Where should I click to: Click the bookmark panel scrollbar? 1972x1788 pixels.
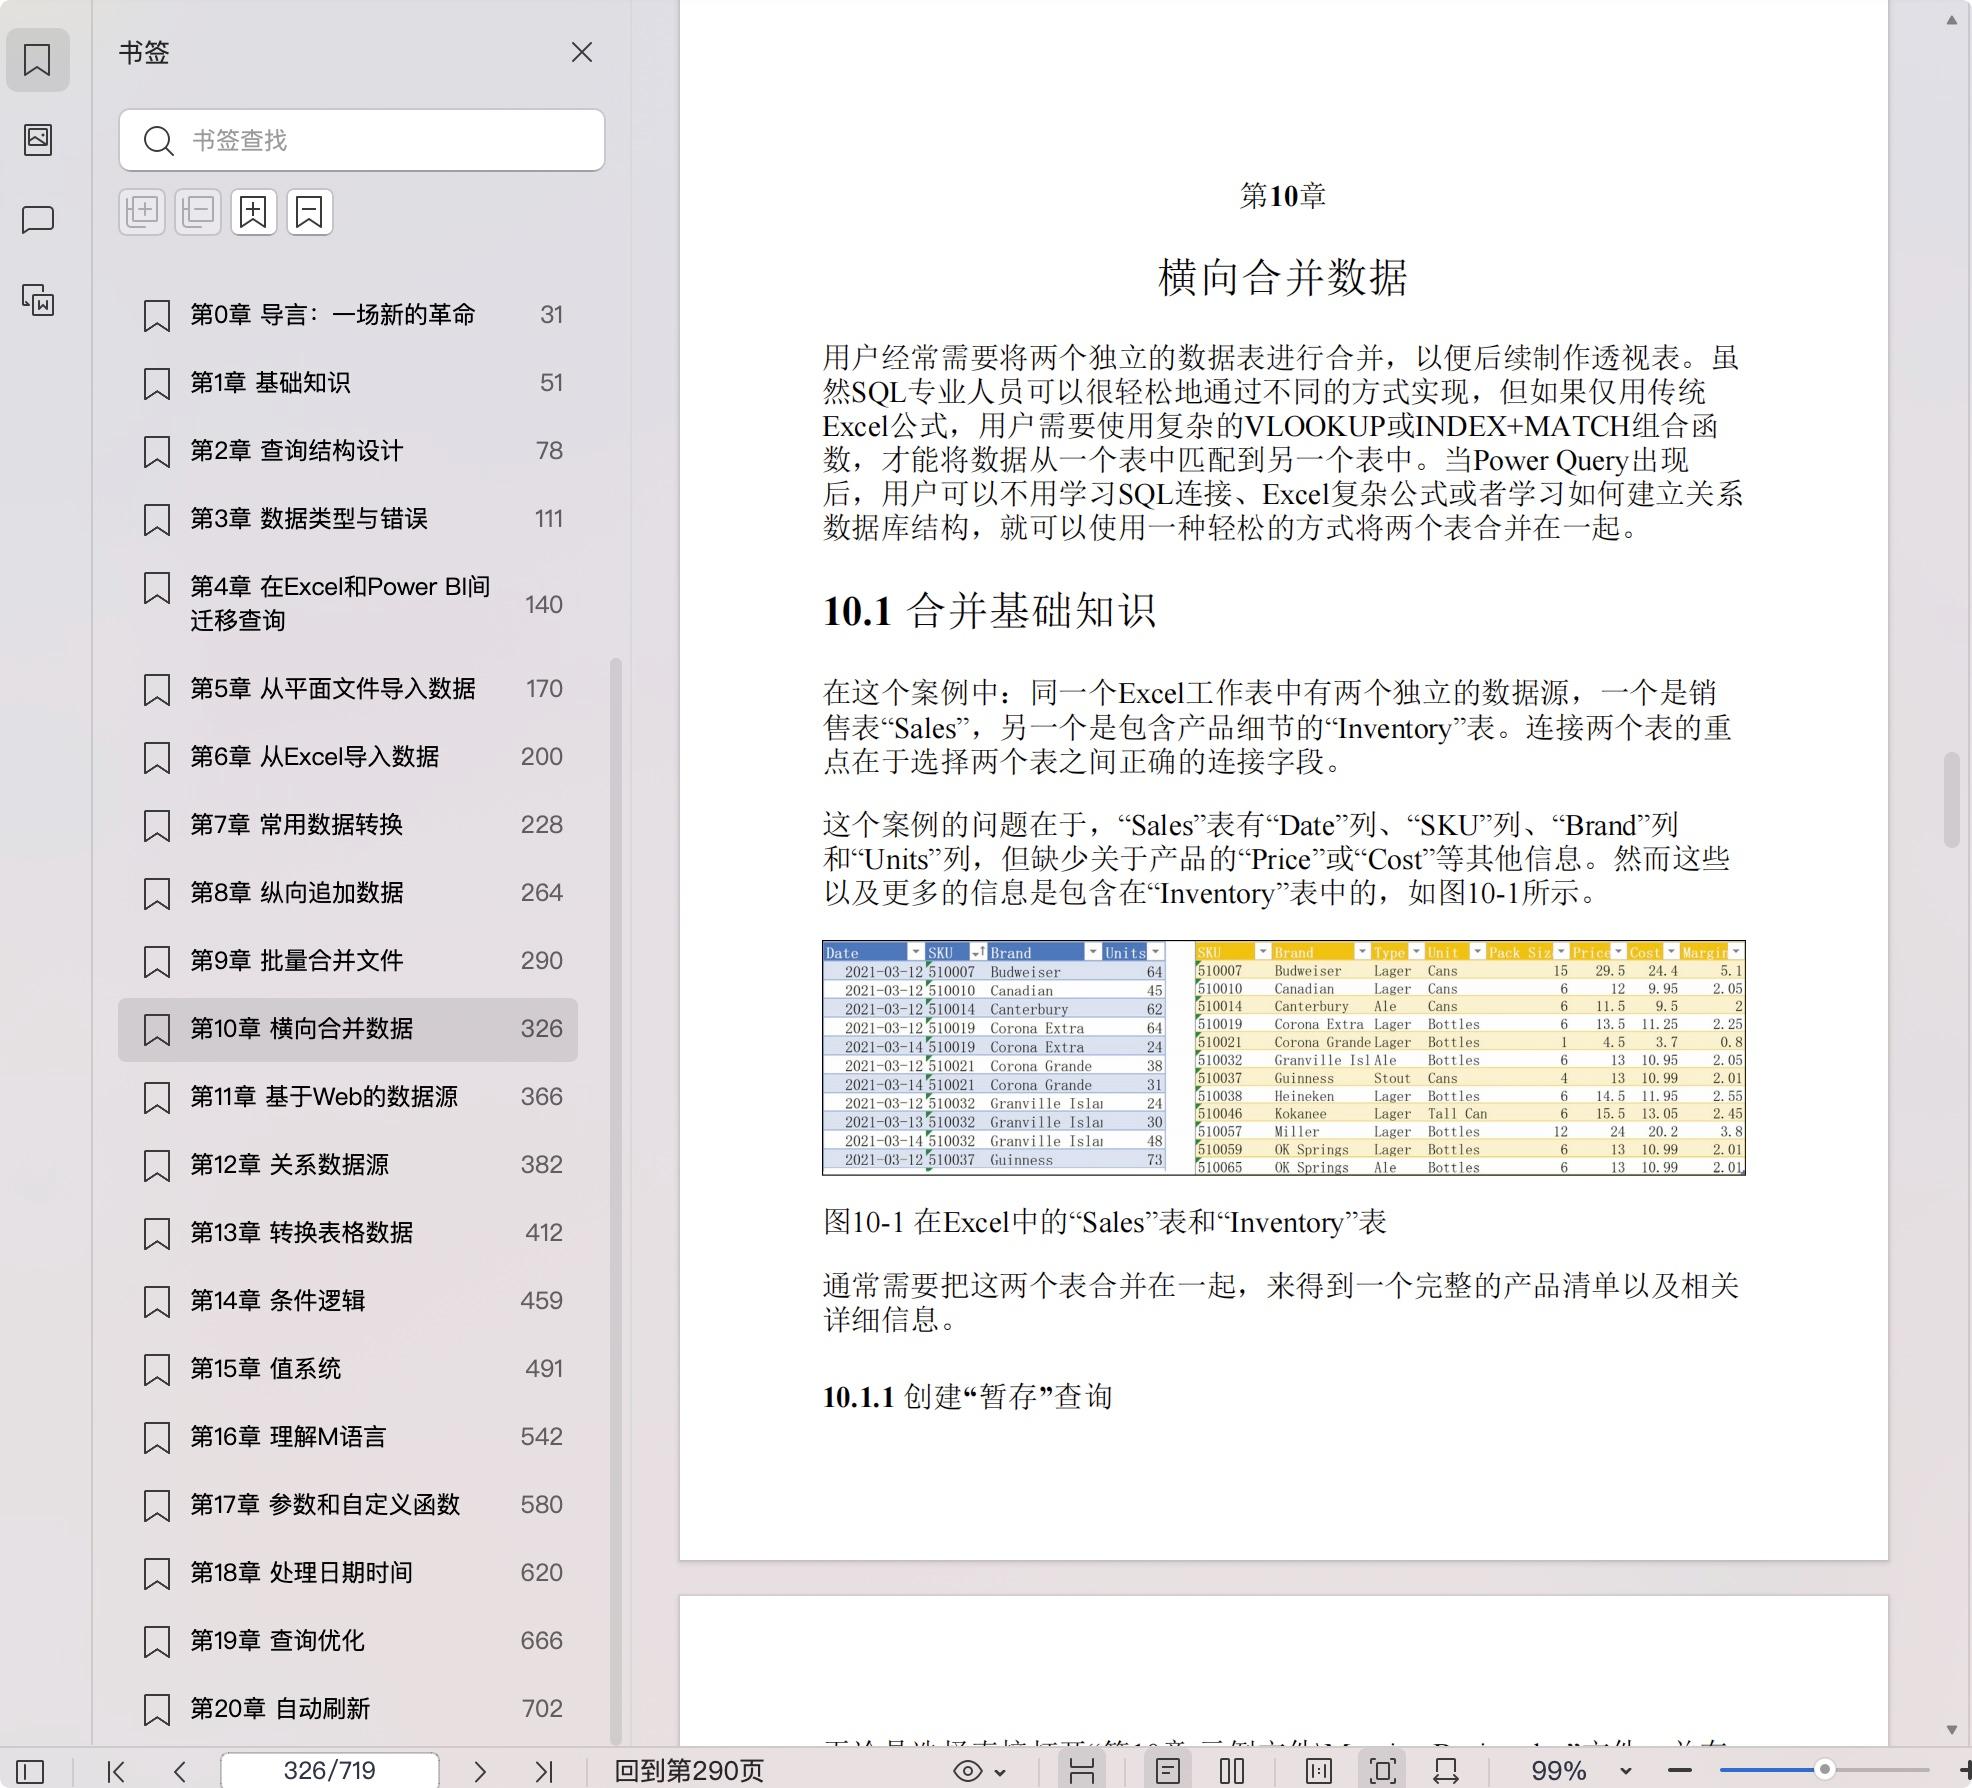616,1201
